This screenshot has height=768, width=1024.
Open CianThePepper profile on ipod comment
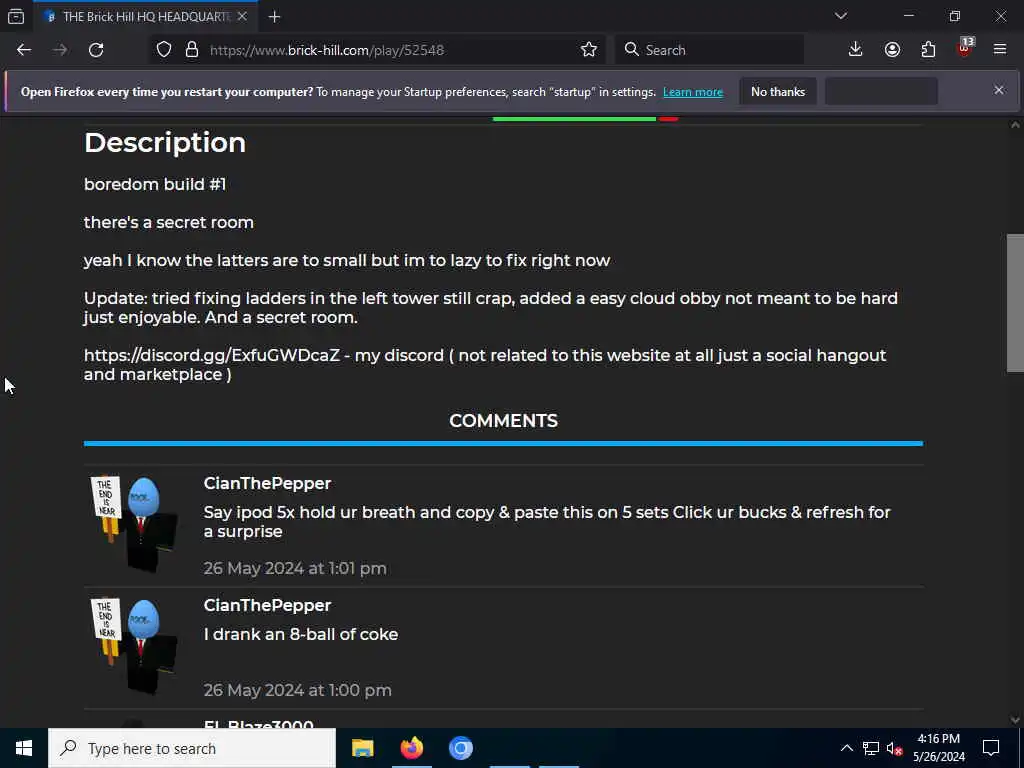tap(267, 483)
